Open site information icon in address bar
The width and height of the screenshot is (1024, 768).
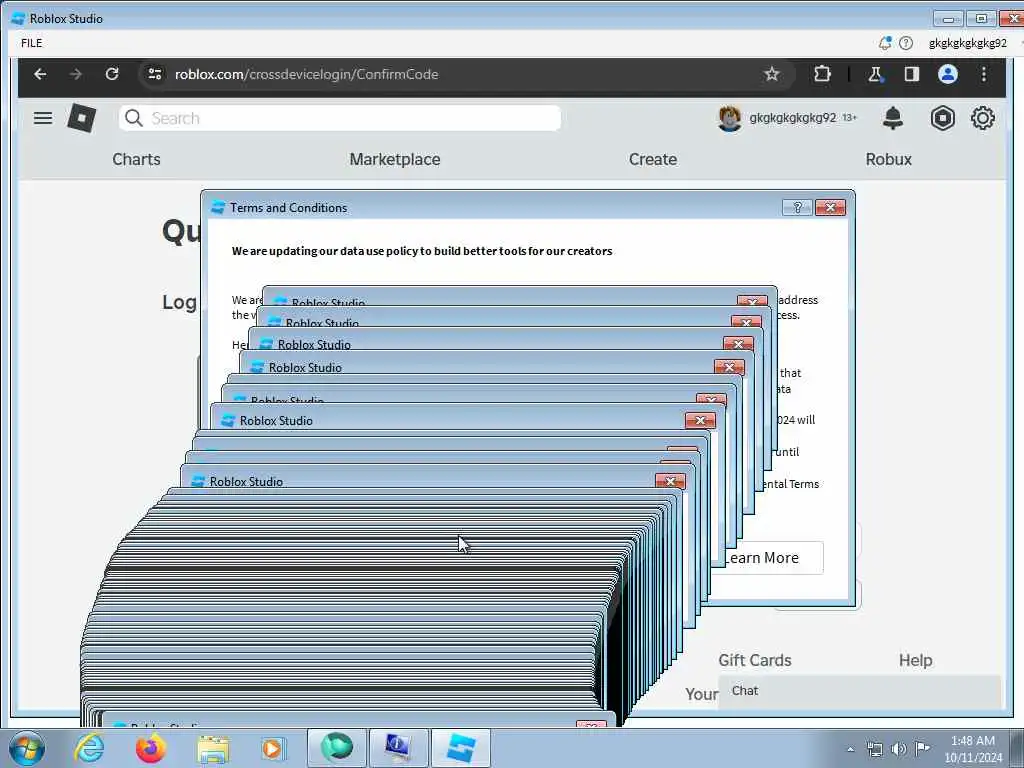[x=155, y=74]
